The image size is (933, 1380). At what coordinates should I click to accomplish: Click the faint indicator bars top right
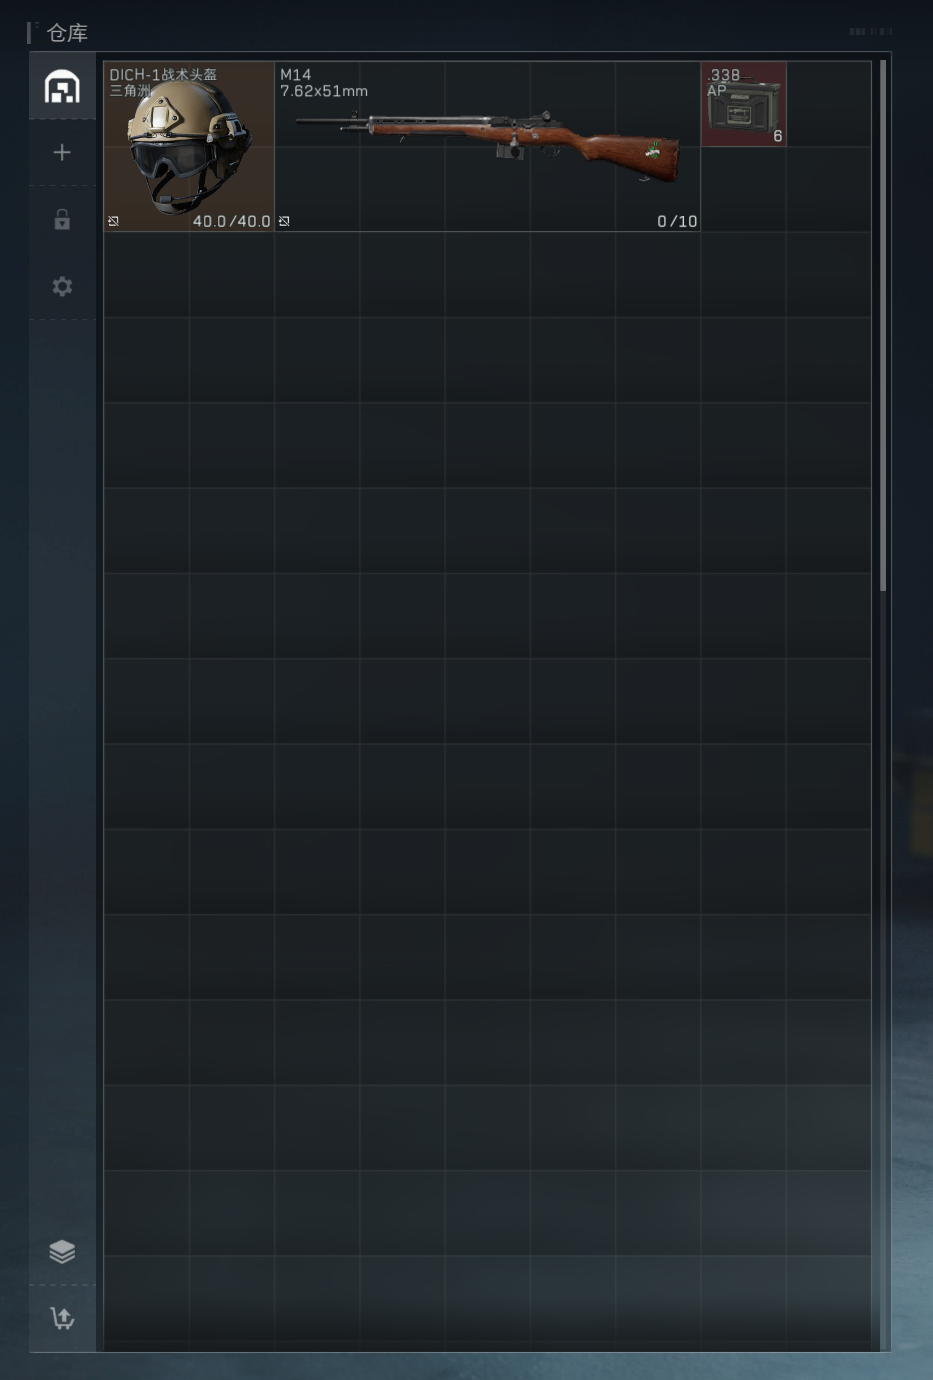pos(870,31)
